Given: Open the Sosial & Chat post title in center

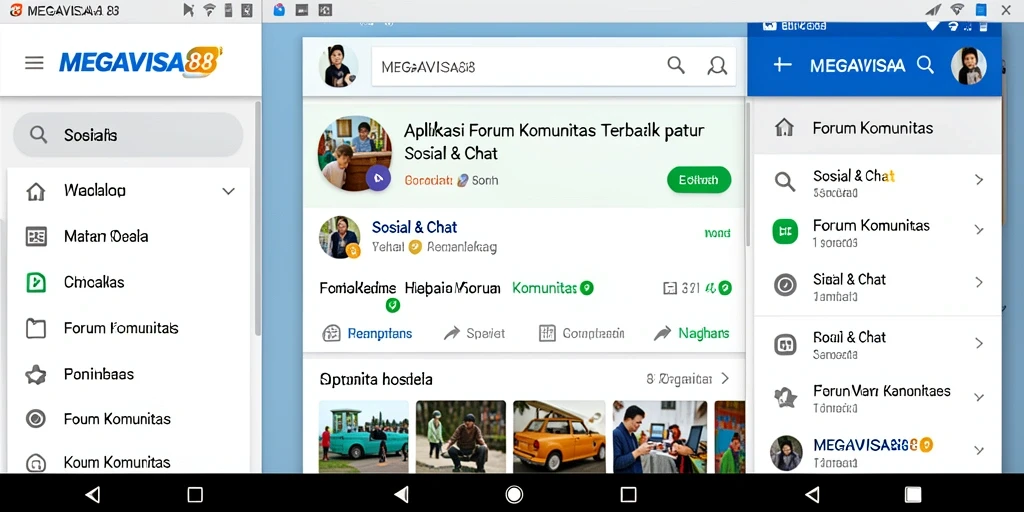Looking at the screenshot, I should point(414,227).
